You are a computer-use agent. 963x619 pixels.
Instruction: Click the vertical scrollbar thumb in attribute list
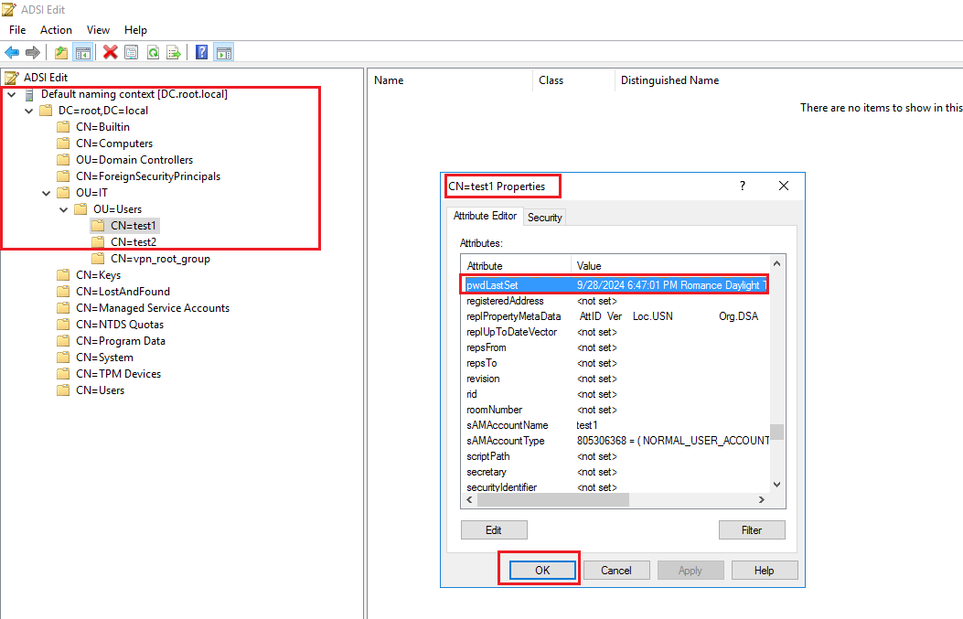tap(777, 432)
